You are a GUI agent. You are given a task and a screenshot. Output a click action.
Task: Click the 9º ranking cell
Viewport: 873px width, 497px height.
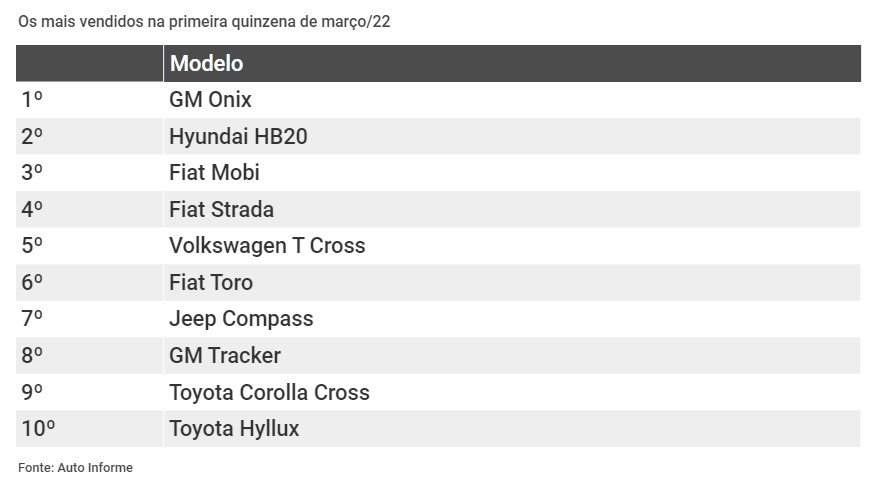pos(89,392)
